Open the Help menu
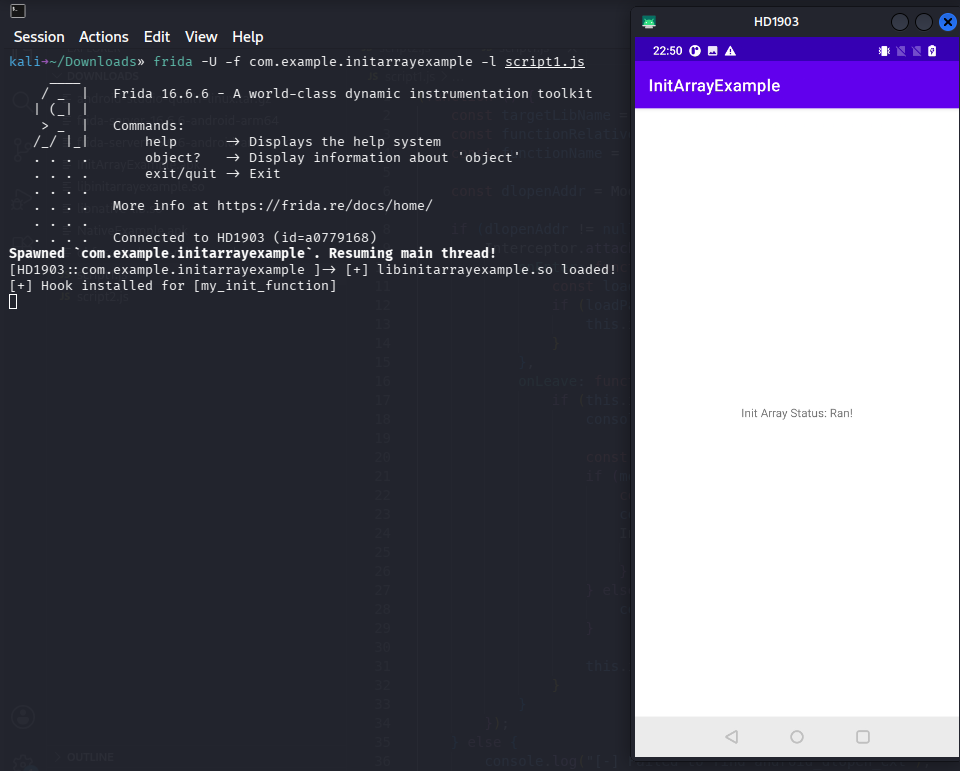 247,37
